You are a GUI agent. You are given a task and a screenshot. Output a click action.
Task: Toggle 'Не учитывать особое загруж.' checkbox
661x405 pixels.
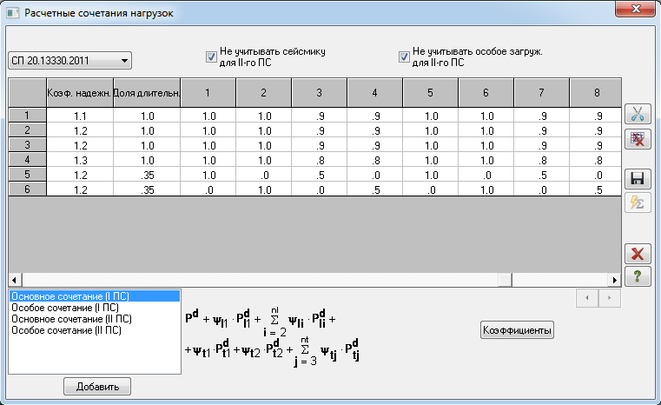(x=404, y=57)
